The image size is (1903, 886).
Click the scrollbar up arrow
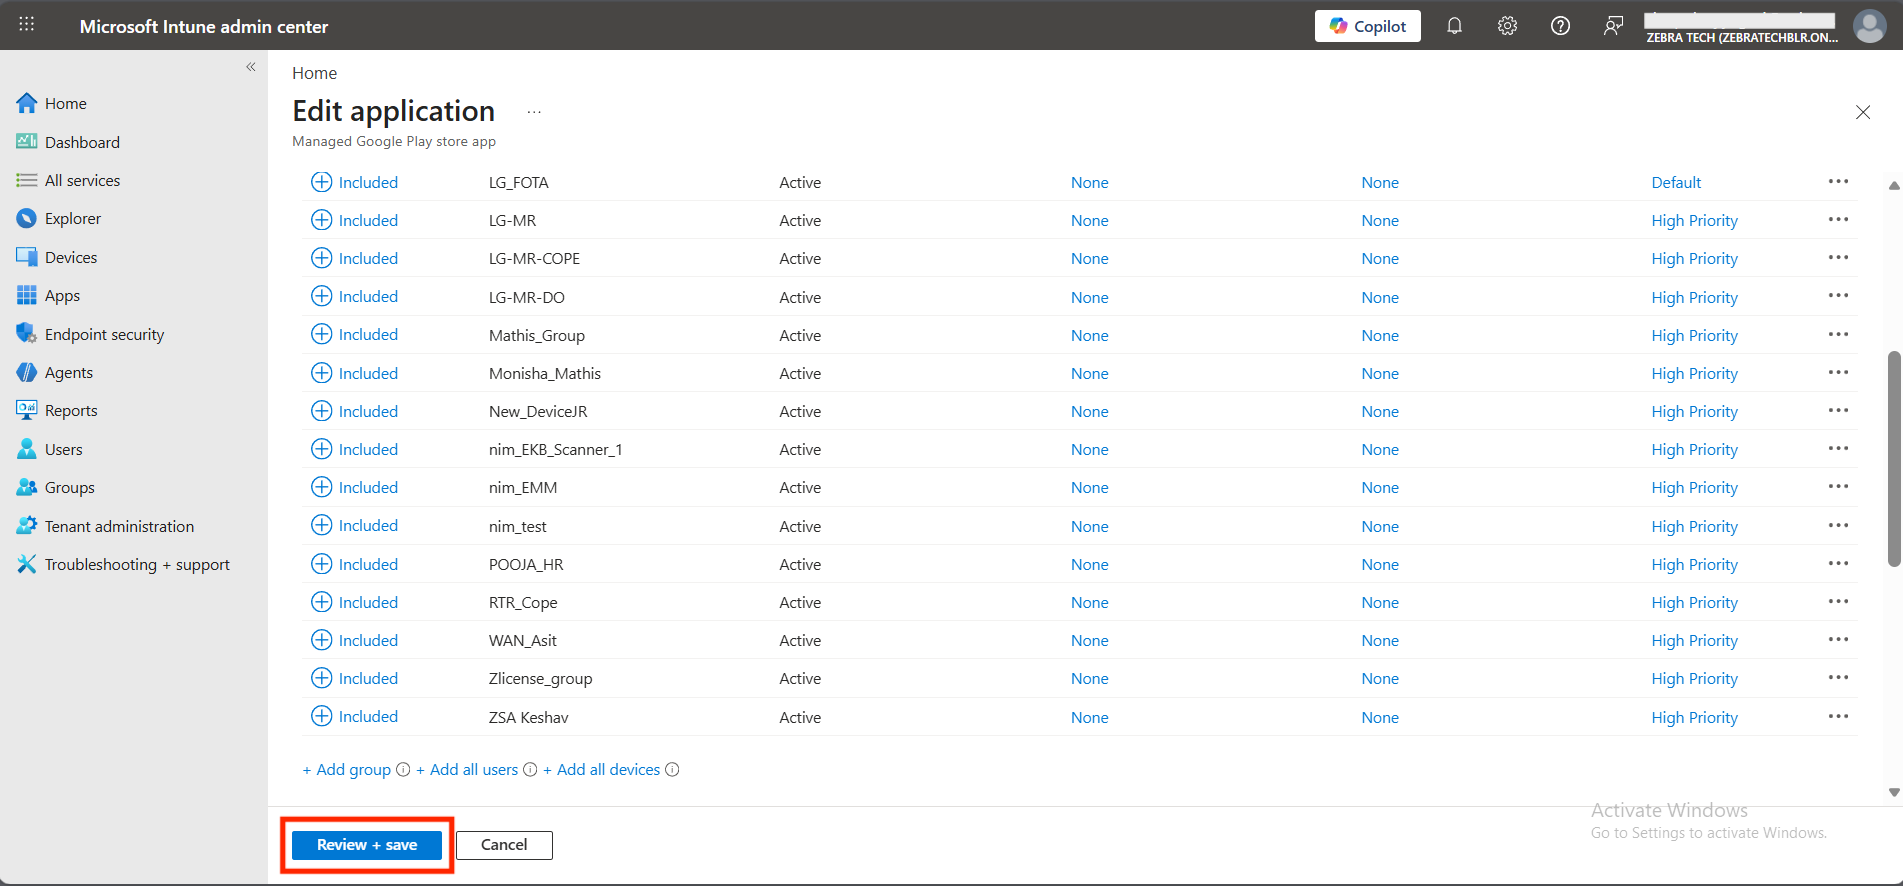click(1894, 185)
